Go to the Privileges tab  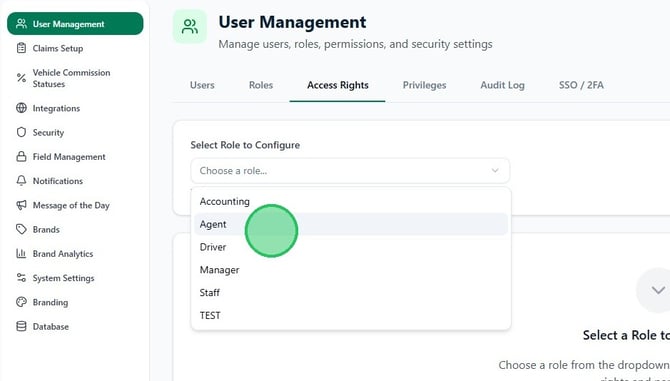tap(424, 85)
